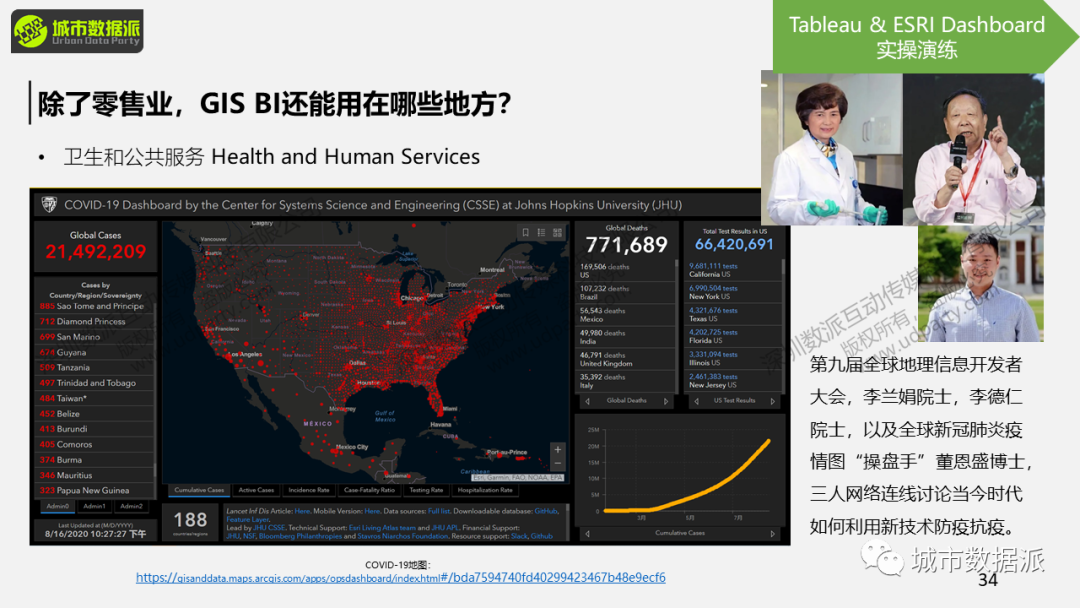
Task: Select Burundi in the cases list
Action: 94,429
